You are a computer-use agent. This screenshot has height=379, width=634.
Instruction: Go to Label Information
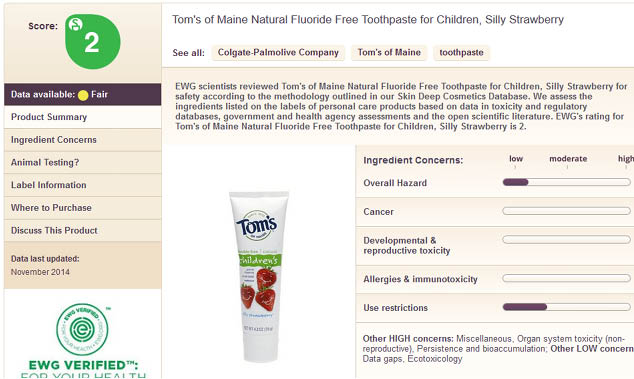tap(82, 185)
